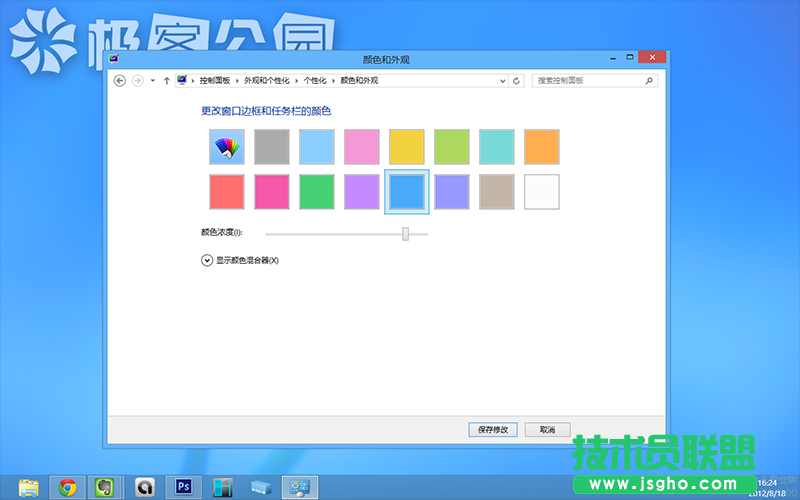Switch to Google Chrome on the taskbar
The height and width of the screenshot is (500, 800).
(67, 488)
